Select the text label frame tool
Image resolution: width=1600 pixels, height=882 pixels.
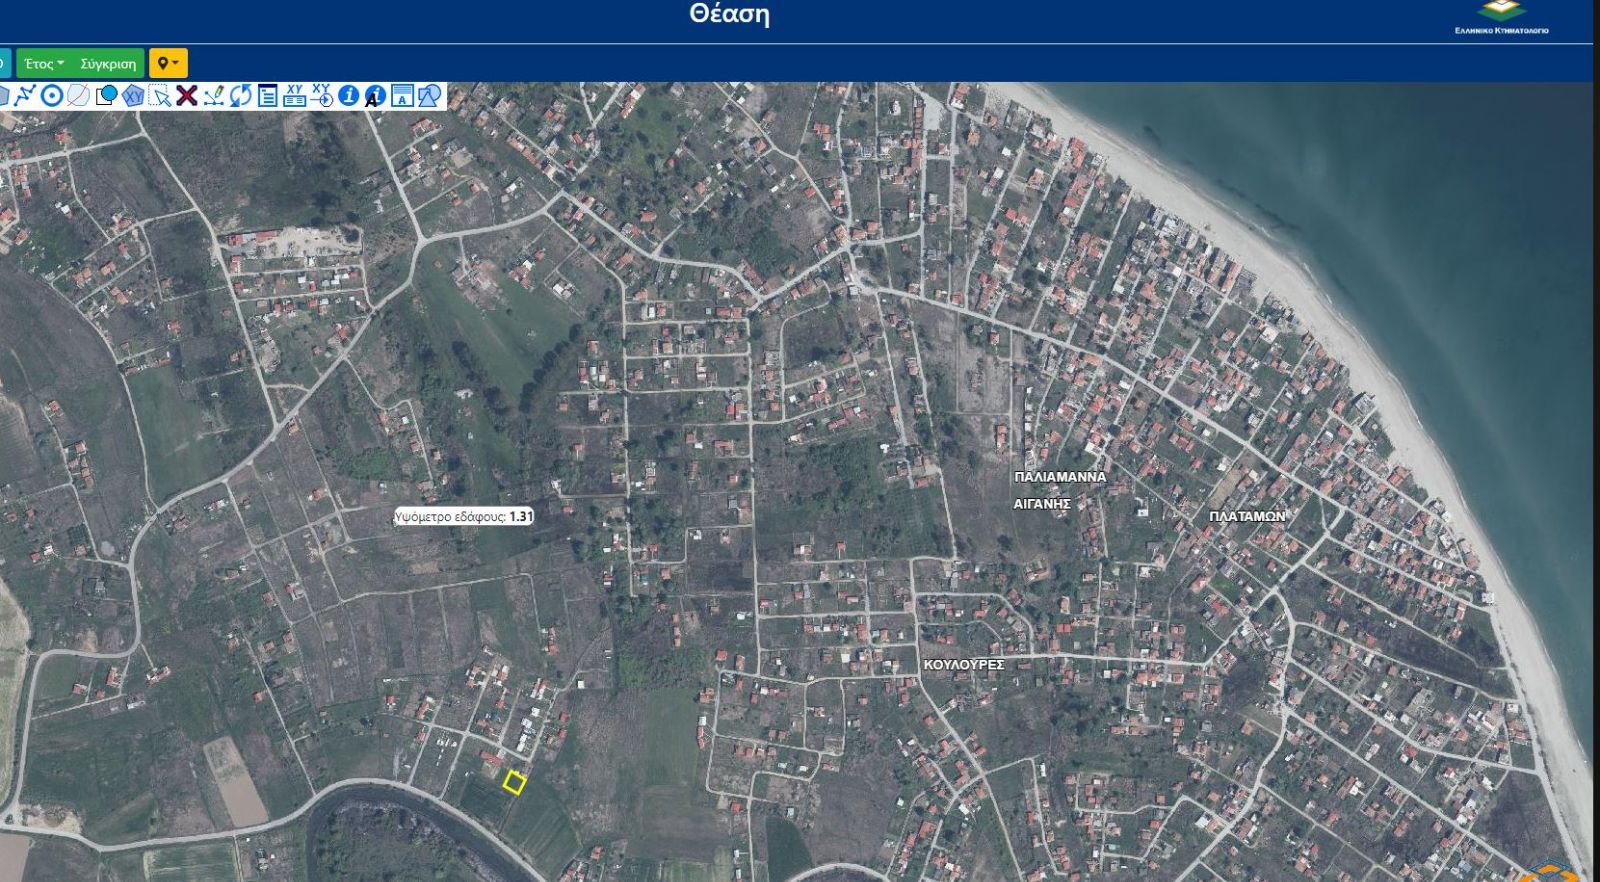tap(402, 96)
